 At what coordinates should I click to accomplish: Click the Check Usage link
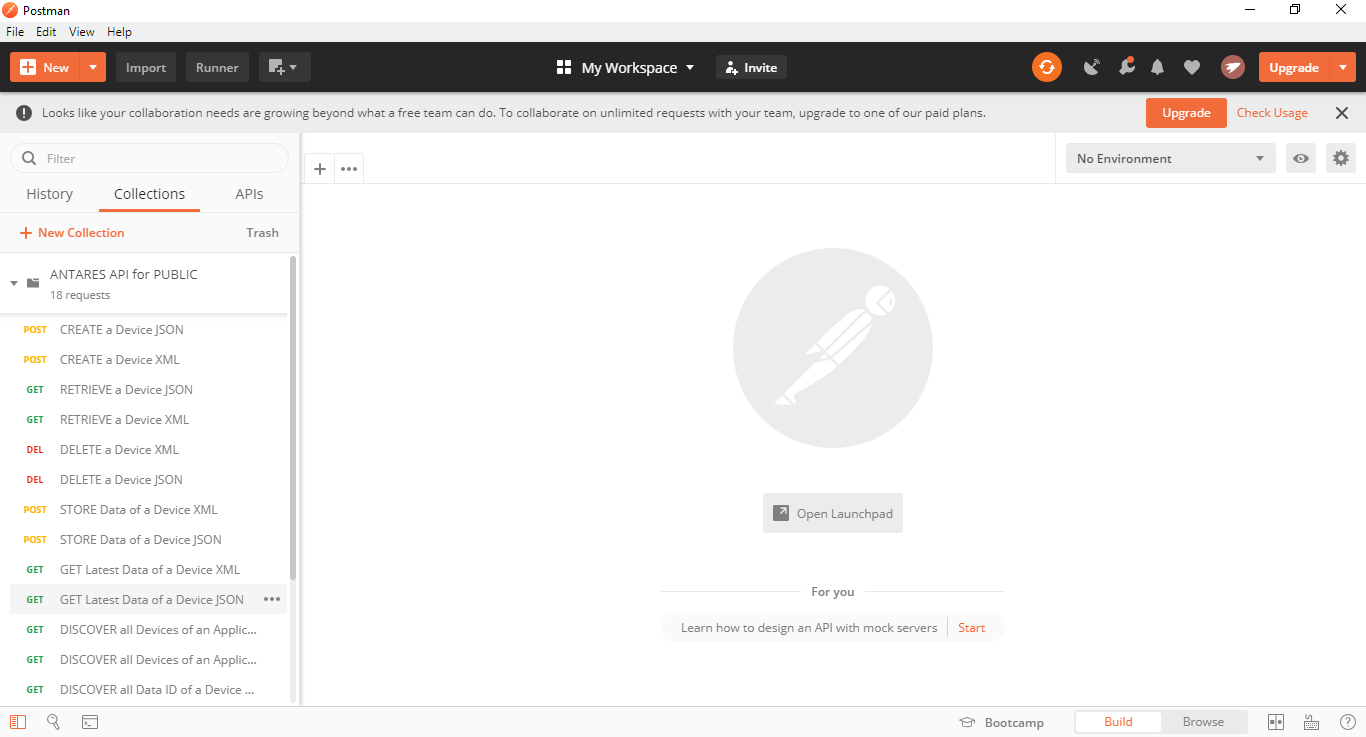tap(1272, 113)
